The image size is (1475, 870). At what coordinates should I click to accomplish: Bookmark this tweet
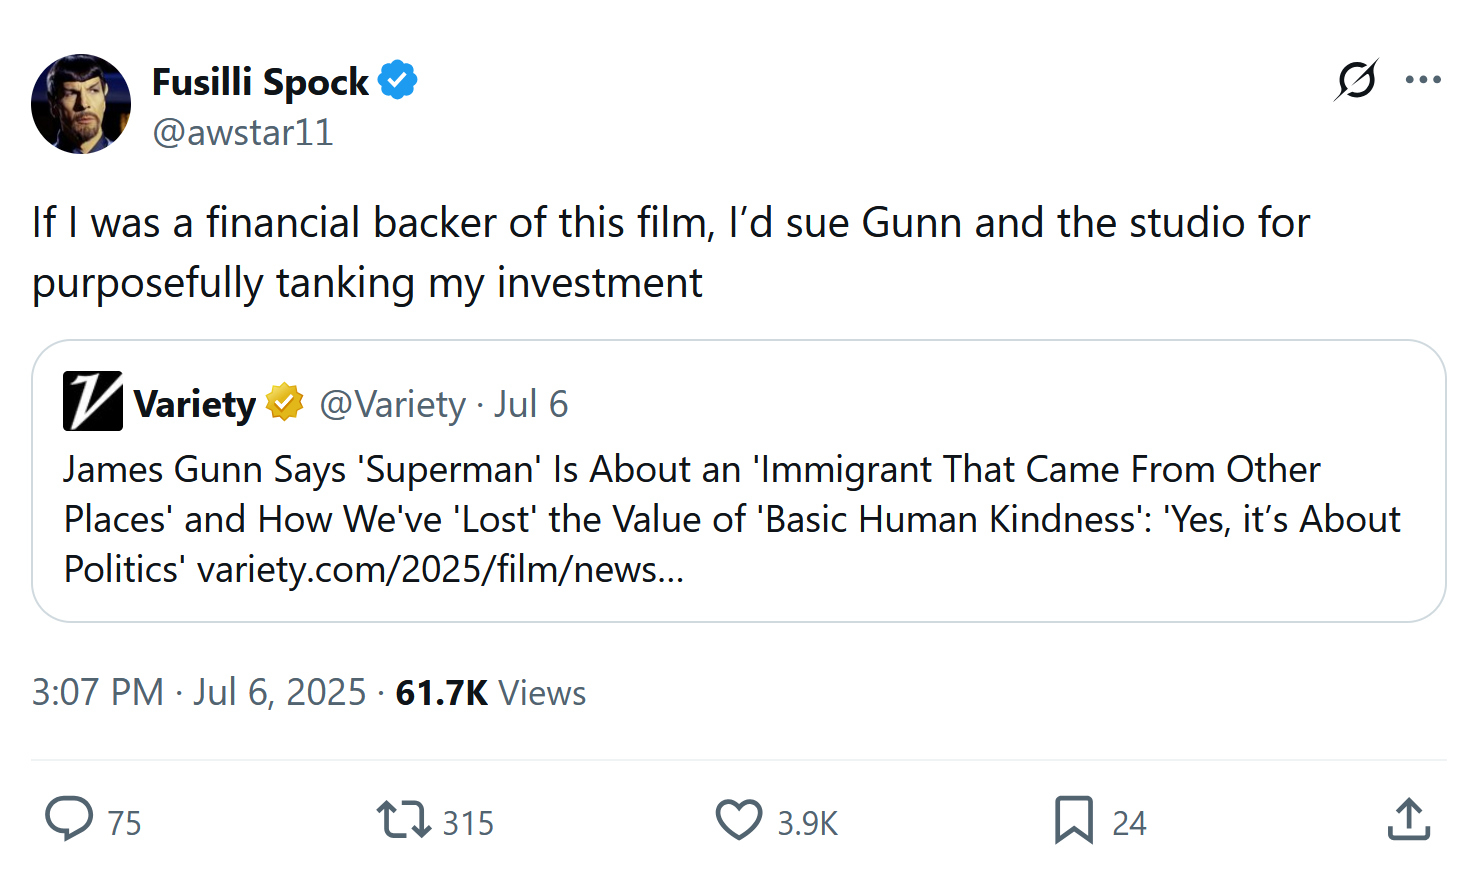(1073, 820)
